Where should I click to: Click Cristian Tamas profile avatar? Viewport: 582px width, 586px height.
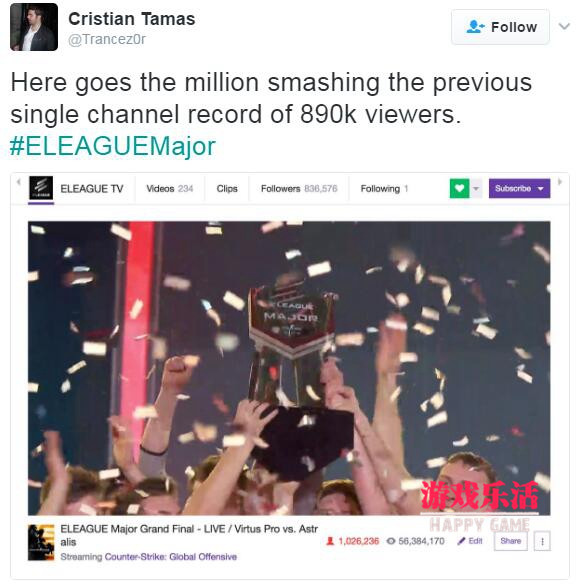tap(34, 27)
